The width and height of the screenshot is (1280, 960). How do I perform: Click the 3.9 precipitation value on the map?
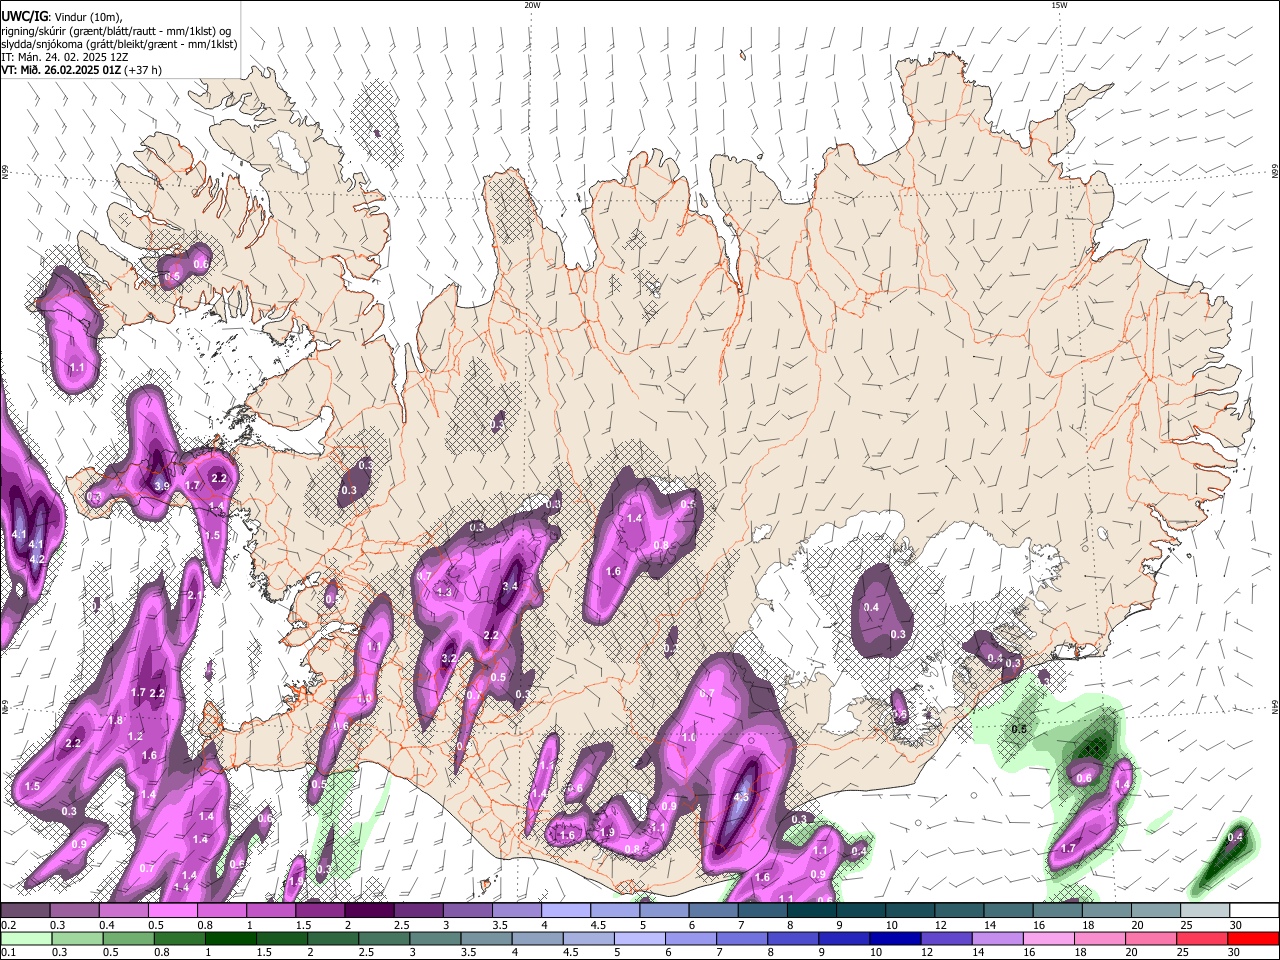point(161,486)
